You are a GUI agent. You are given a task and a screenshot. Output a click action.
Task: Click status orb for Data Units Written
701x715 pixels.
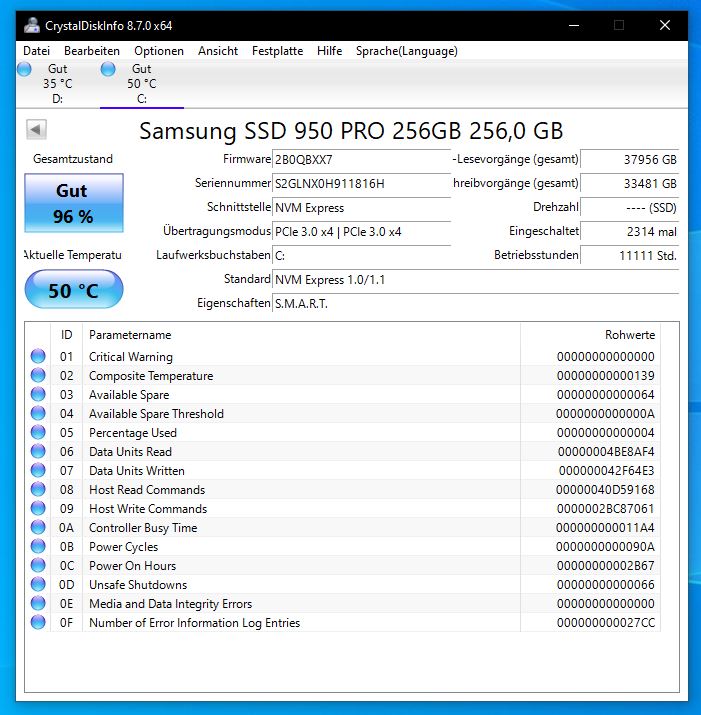coord(38,470)
